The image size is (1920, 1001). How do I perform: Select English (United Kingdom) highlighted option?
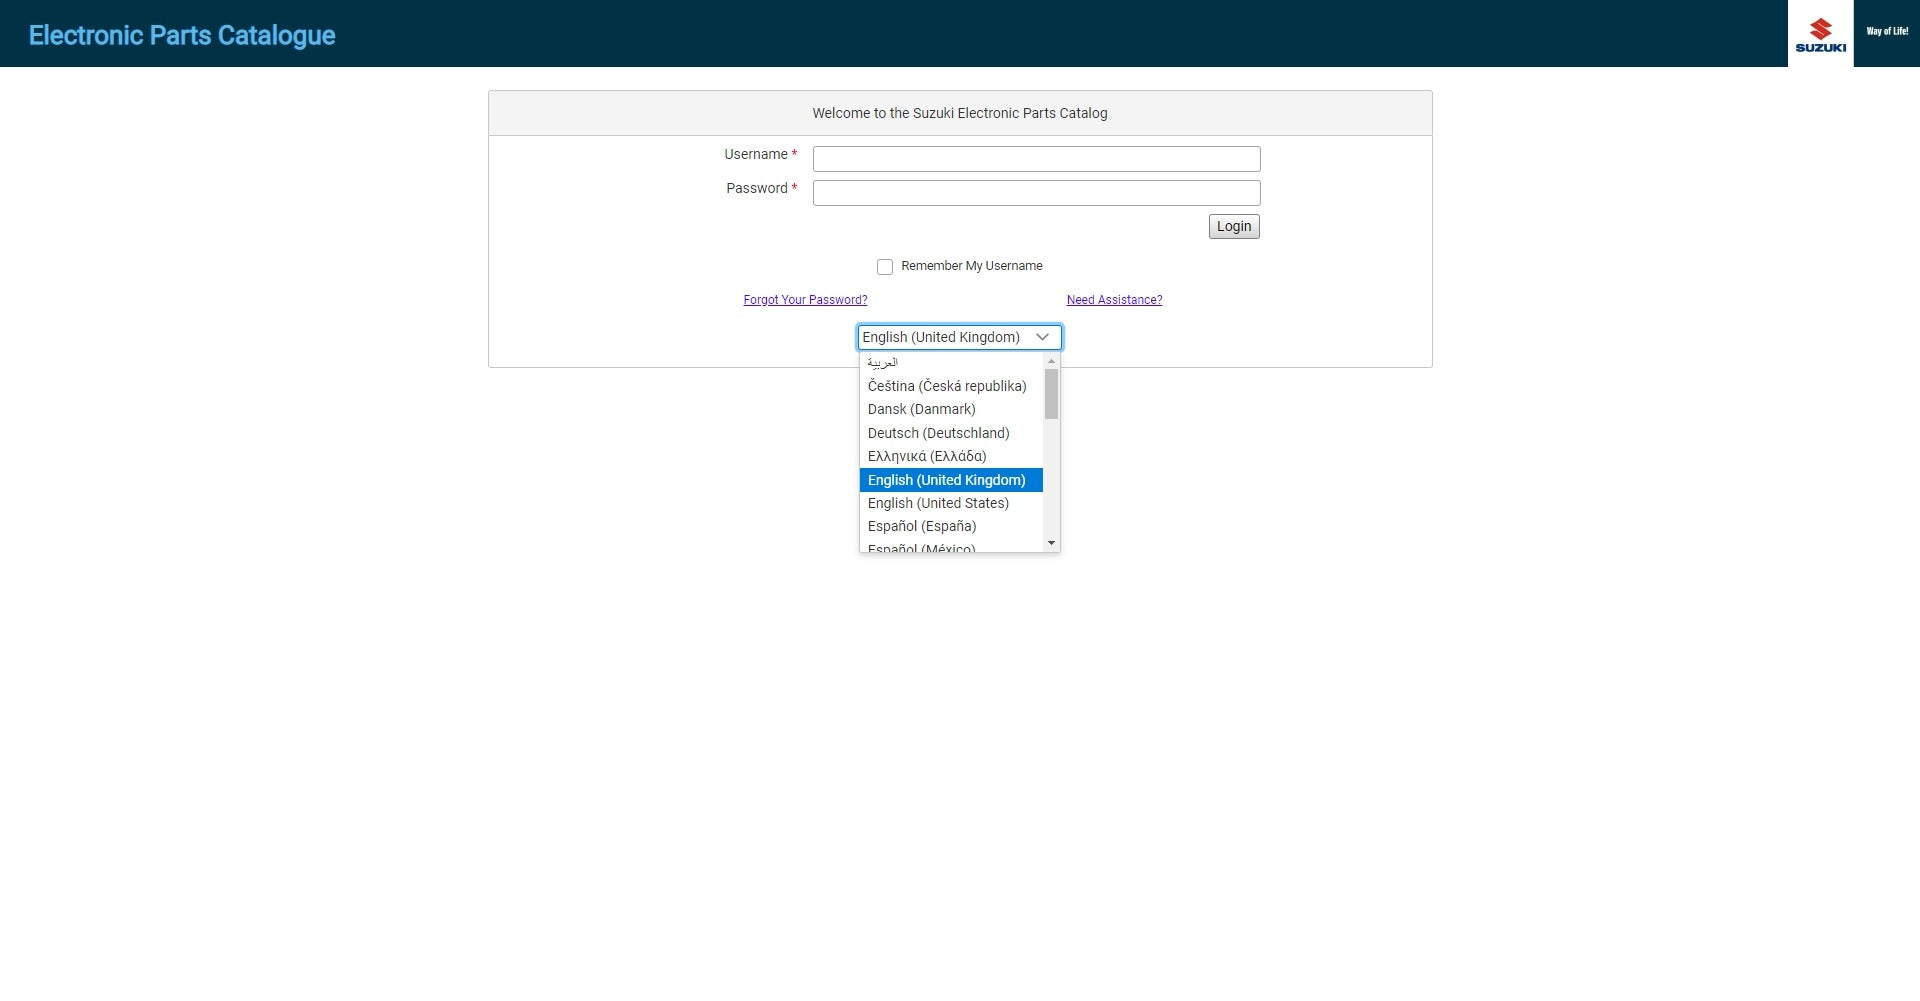click(946, 480)
